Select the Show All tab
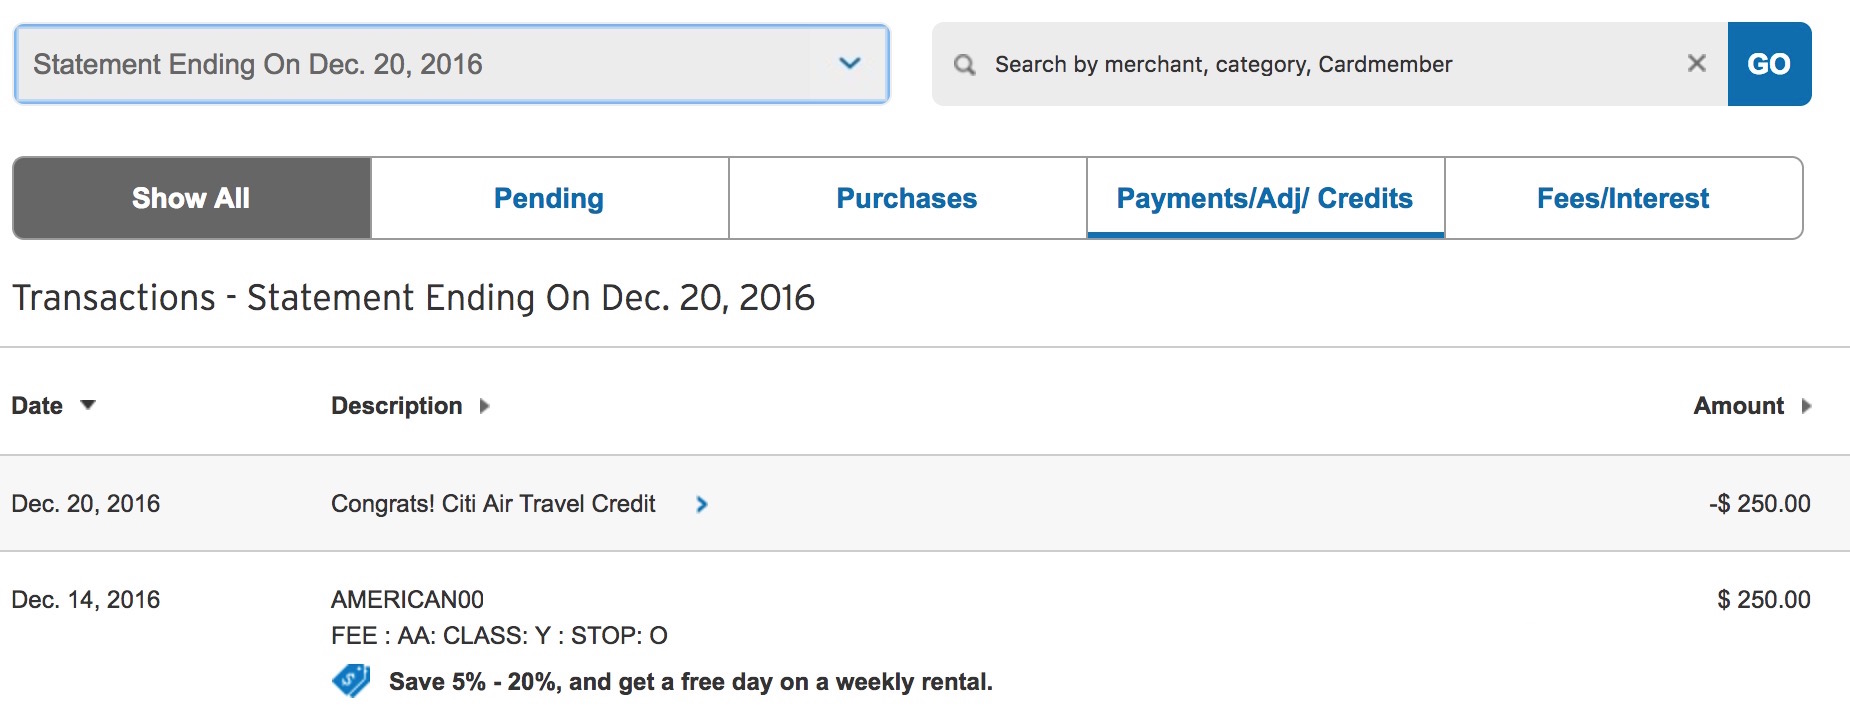Viewport: 1850px width, 722px height. [191, 198]
